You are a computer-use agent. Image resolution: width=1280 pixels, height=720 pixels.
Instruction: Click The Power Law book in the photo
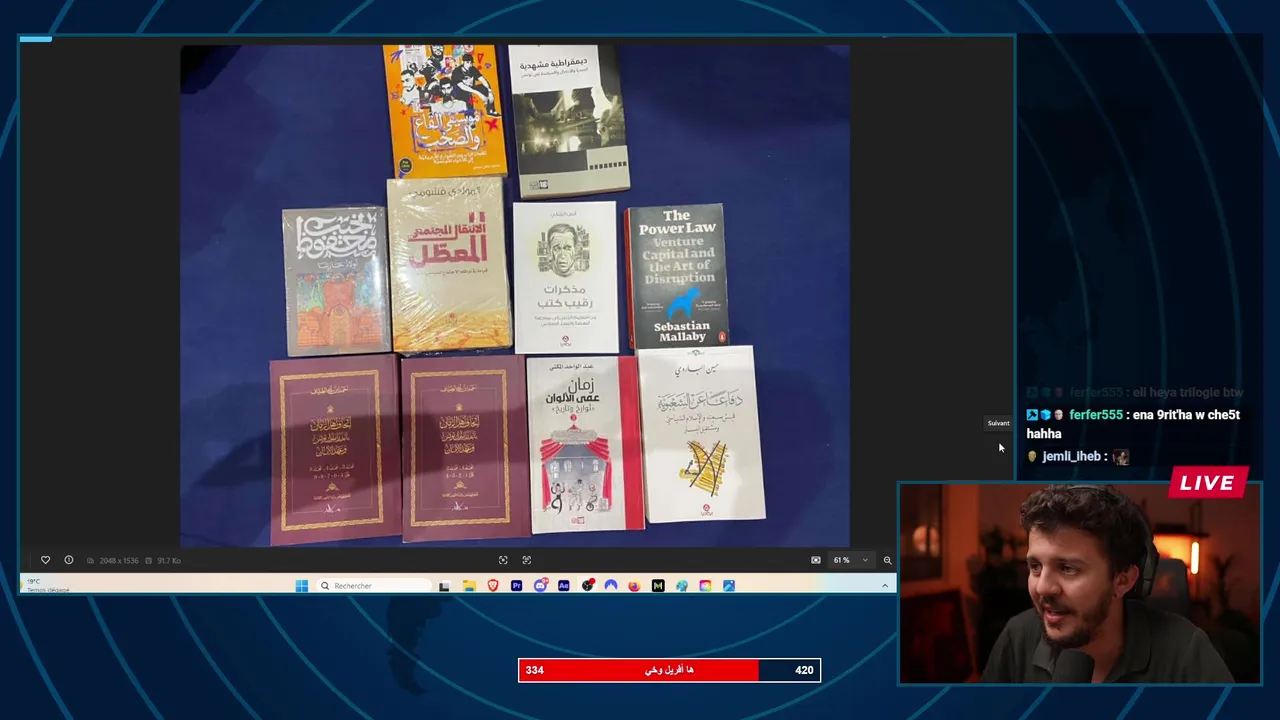click(x=677, y=276)
